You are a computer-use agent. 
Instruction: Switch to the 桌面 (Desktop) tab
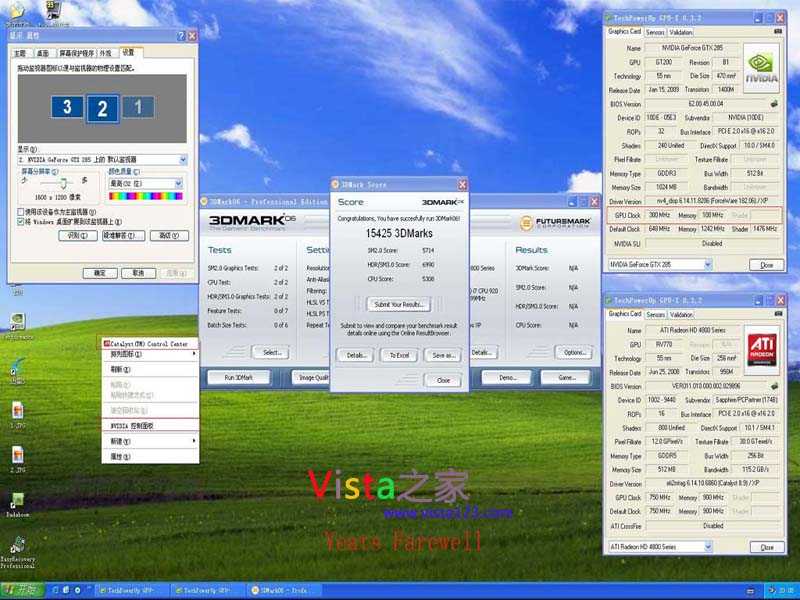tap(43, 53)
